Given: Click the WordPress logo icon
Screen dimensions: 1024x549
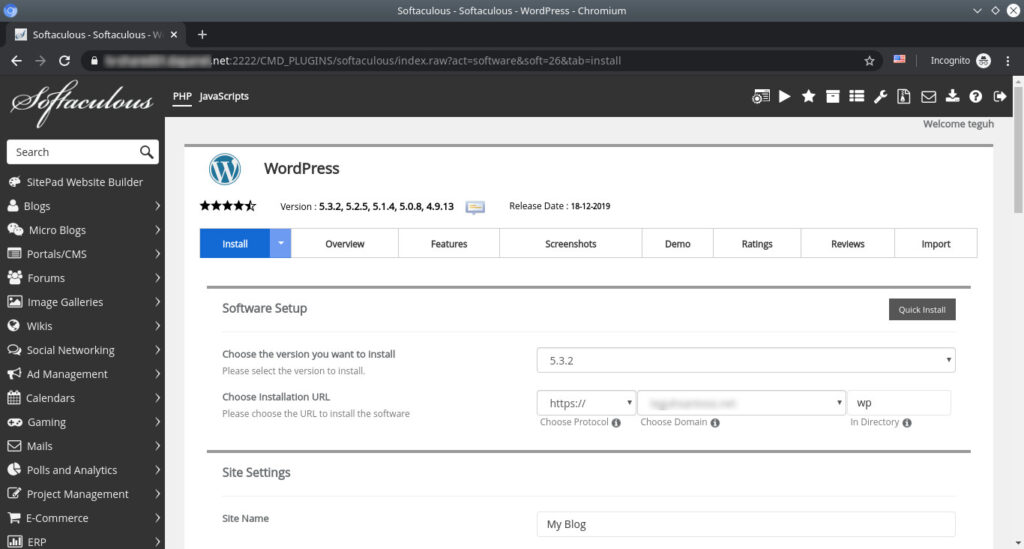Looking at the screenshot, I should point(225,168).
